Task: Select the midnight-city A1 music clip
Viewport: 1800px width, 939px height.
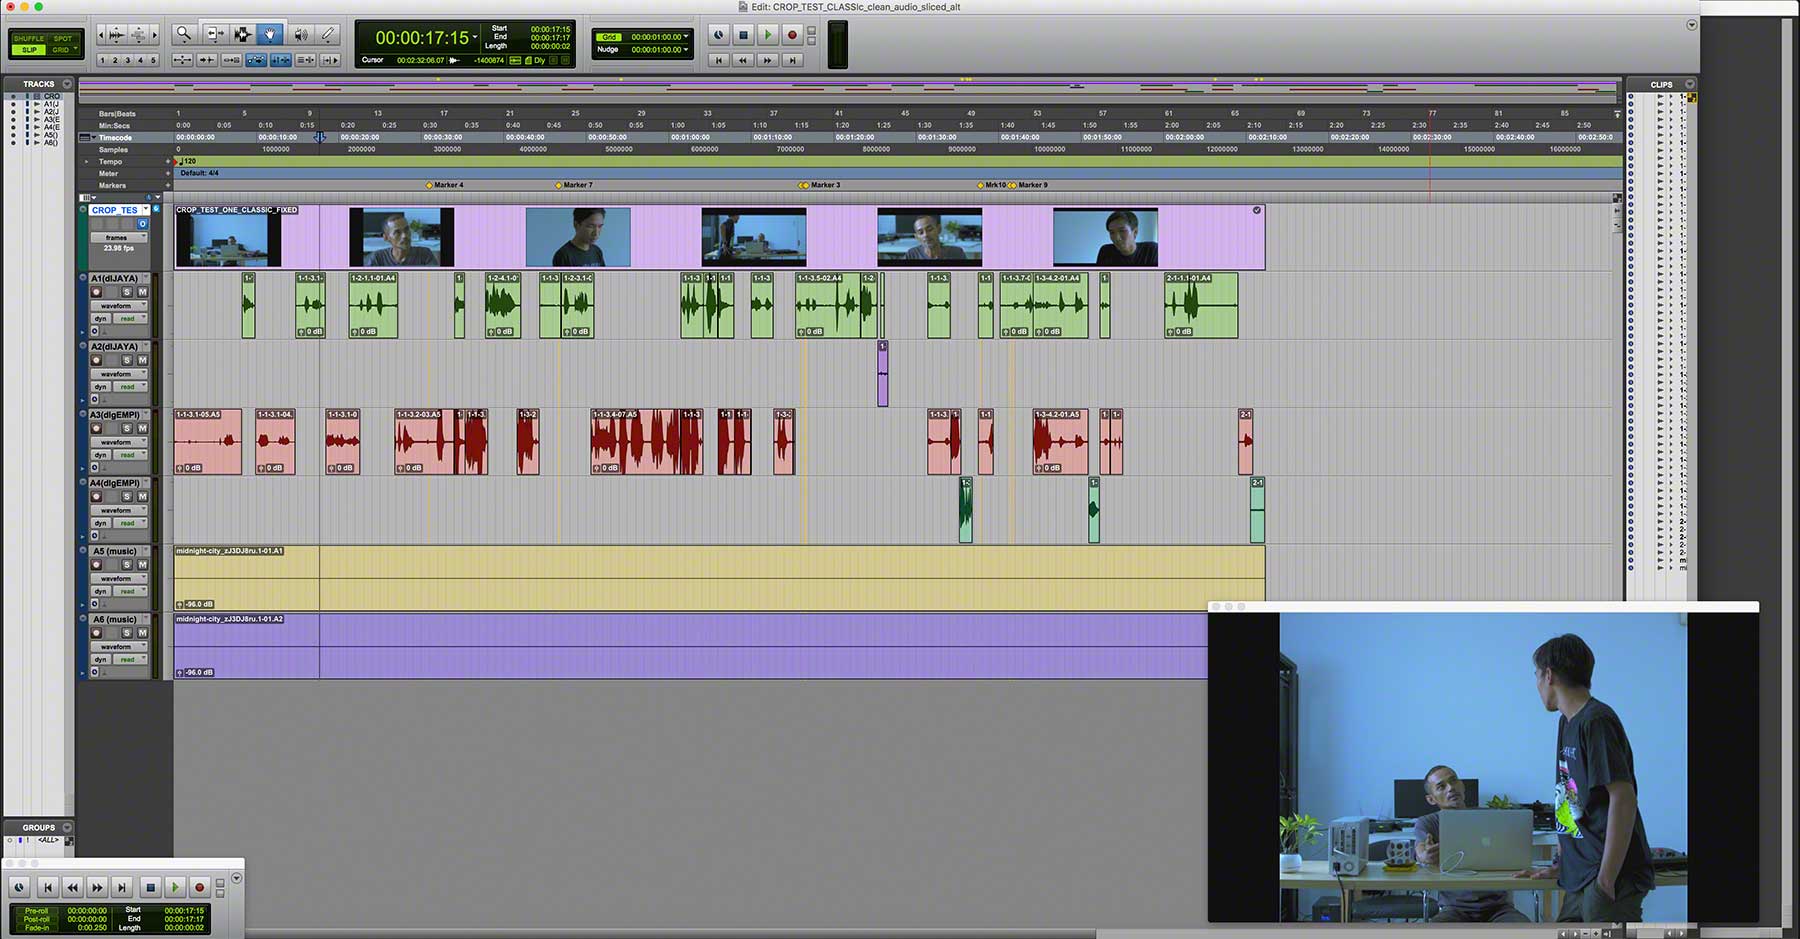Action: (719, 578)
